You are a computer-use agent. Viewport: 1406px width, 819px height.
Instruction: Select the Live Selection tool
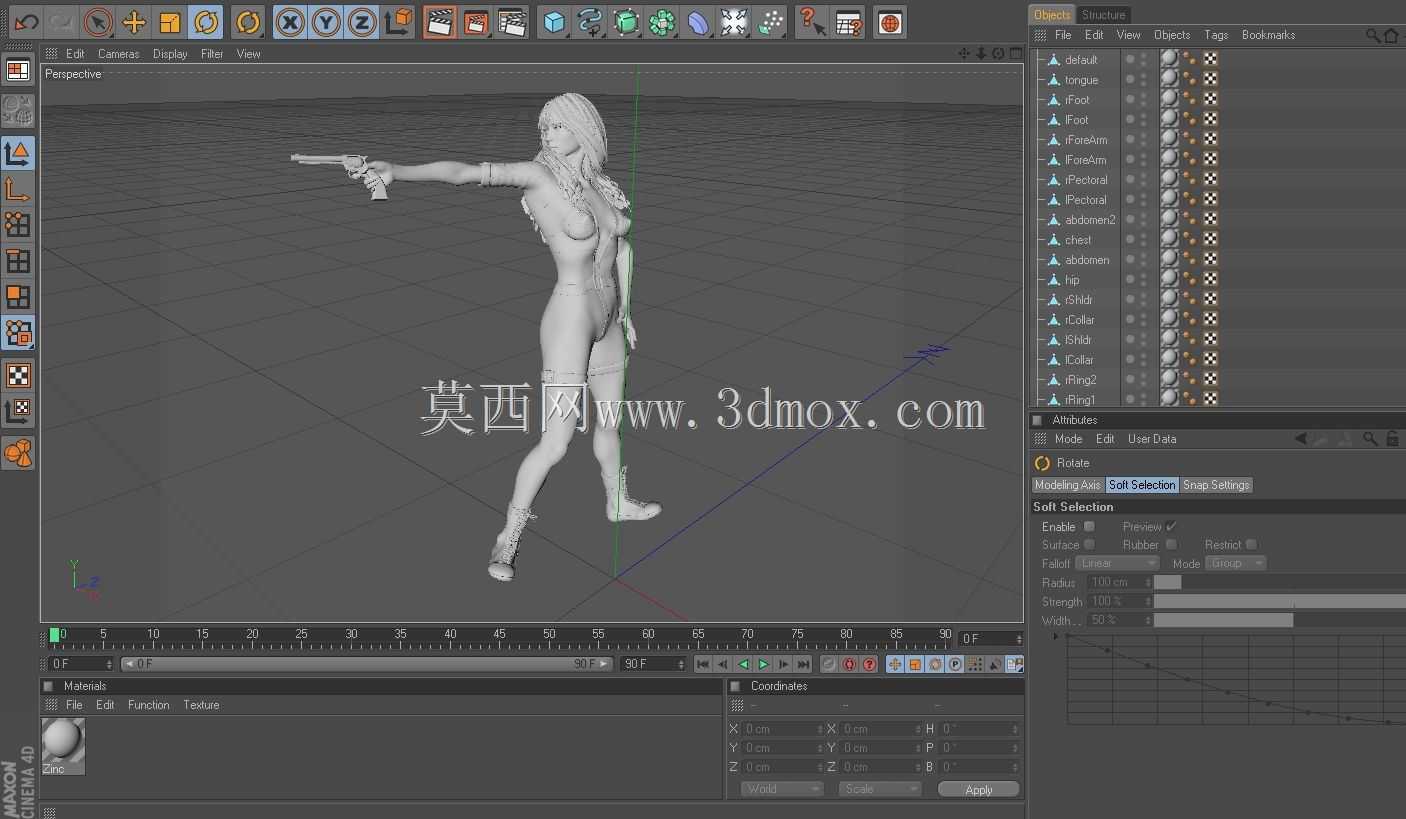click(x=97, y=21)
